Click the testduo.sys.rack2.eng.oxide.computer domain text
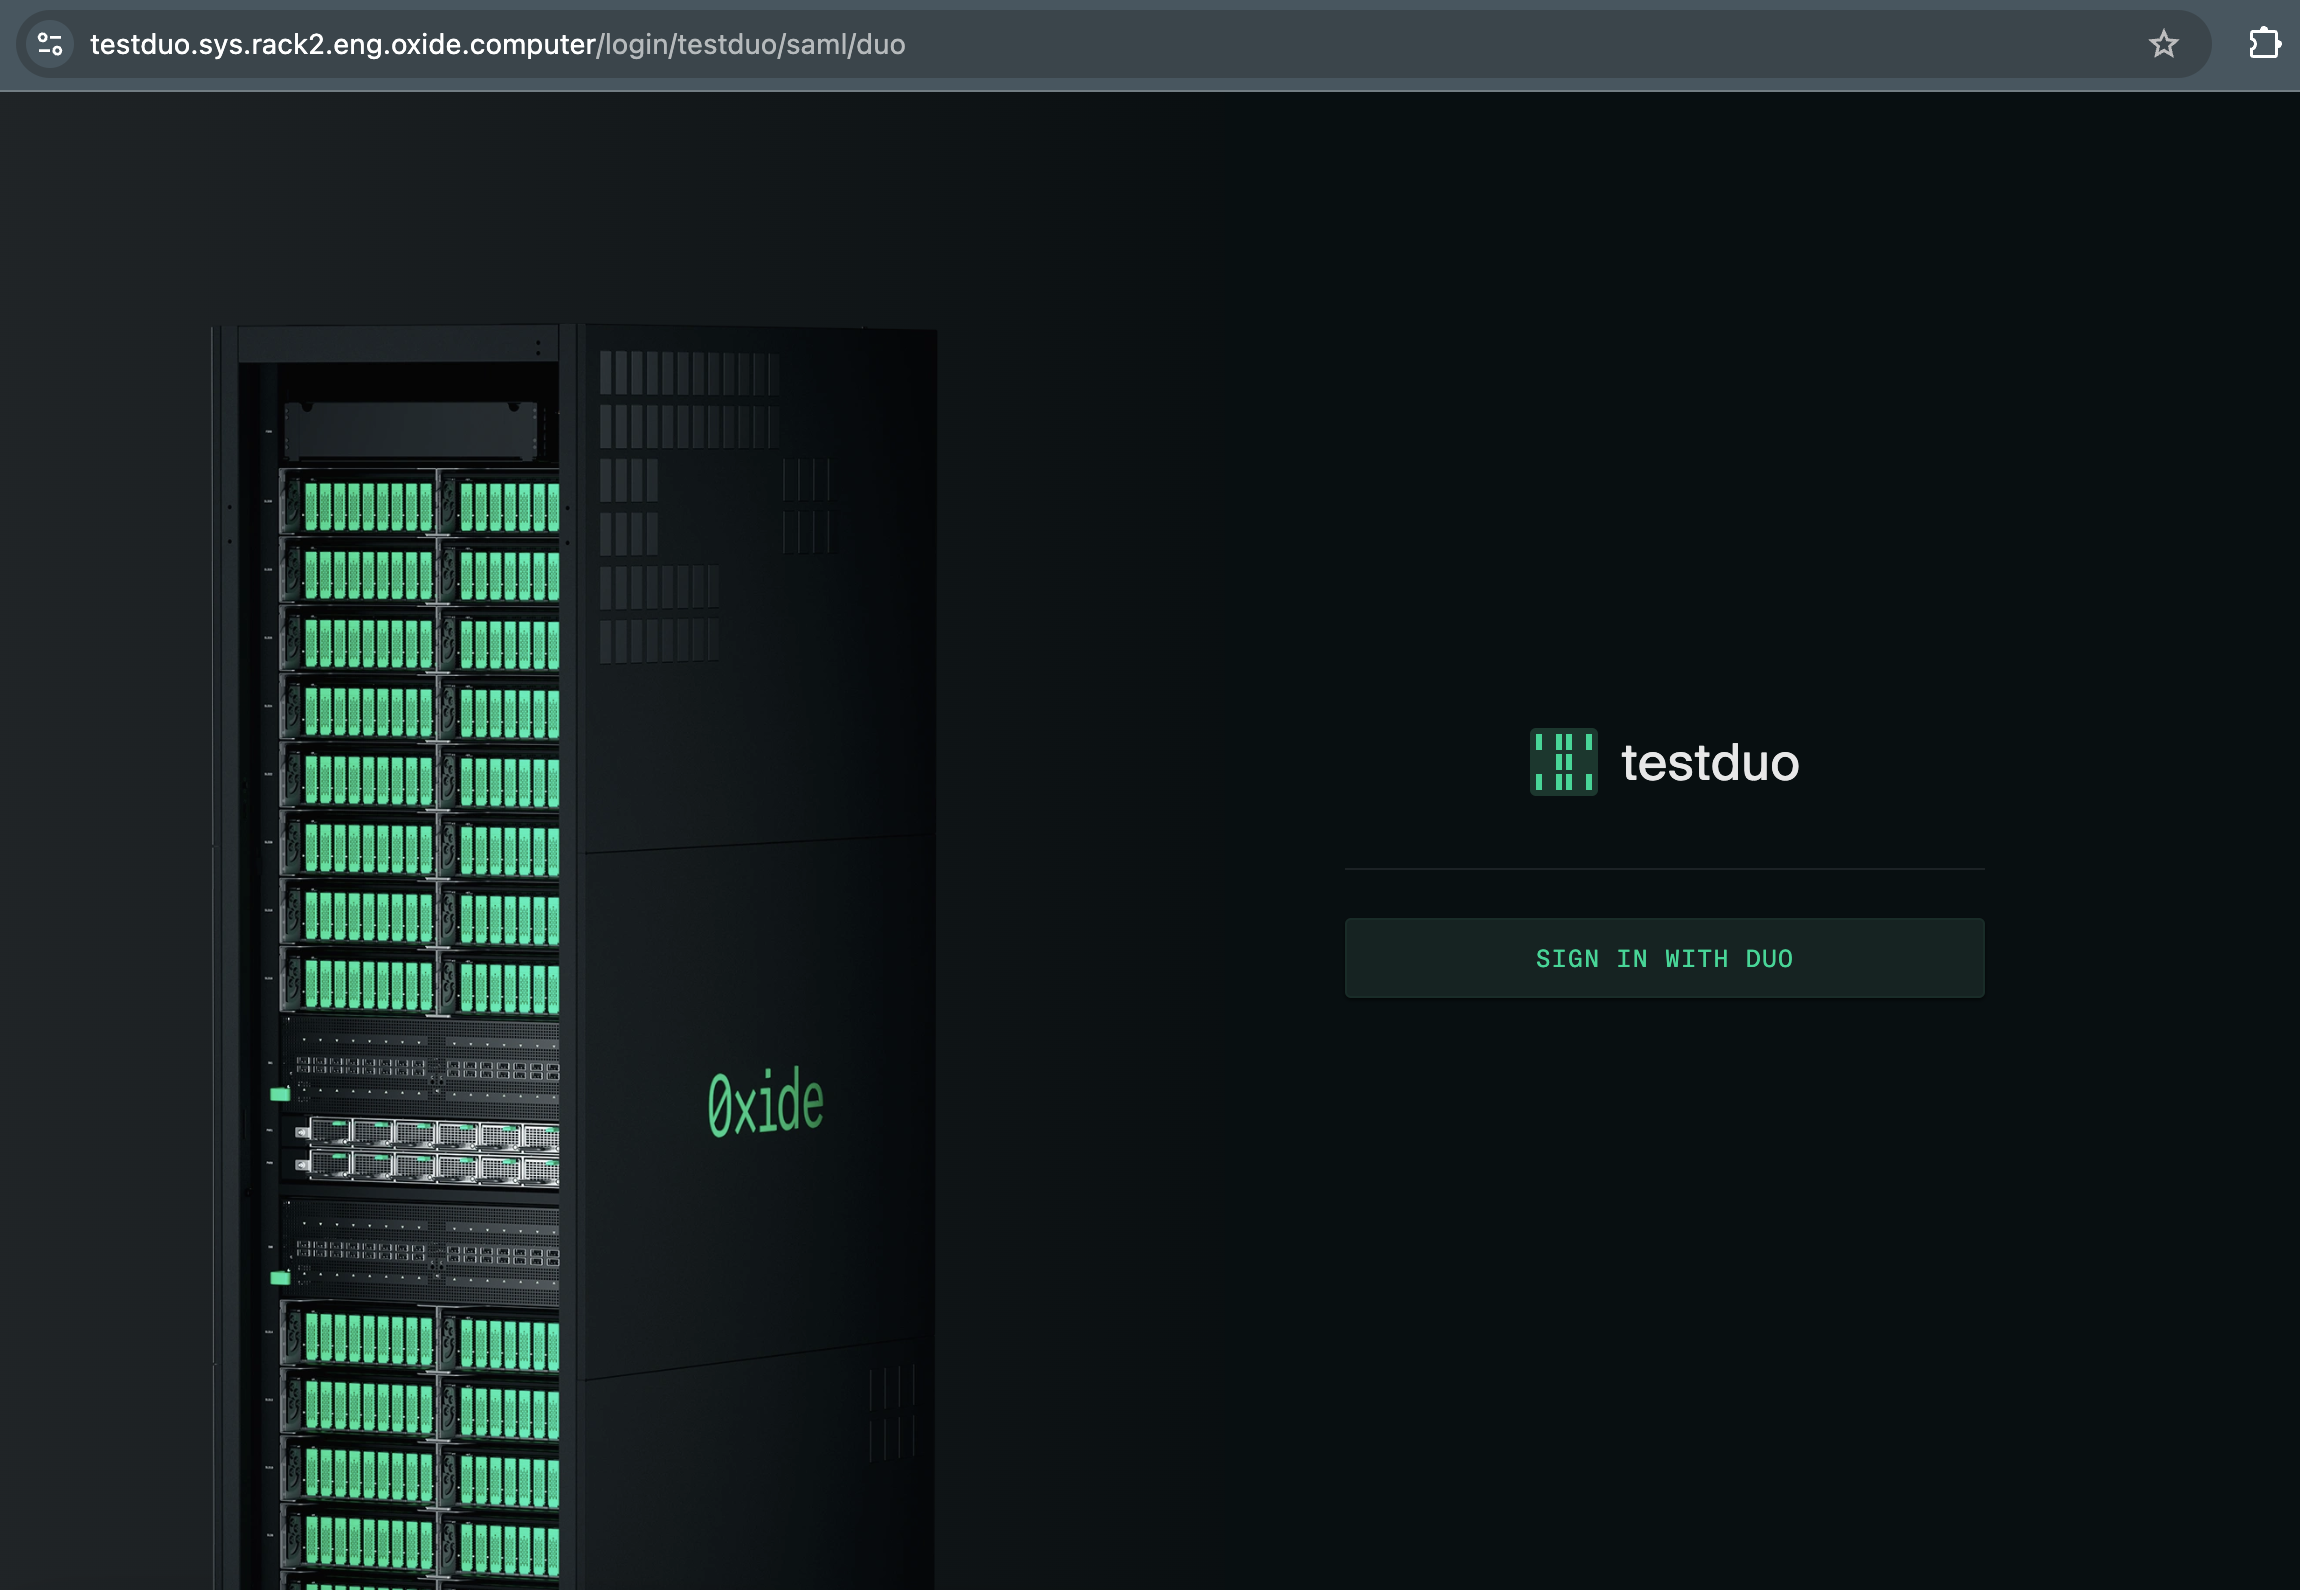 click(x=342, y=44)
